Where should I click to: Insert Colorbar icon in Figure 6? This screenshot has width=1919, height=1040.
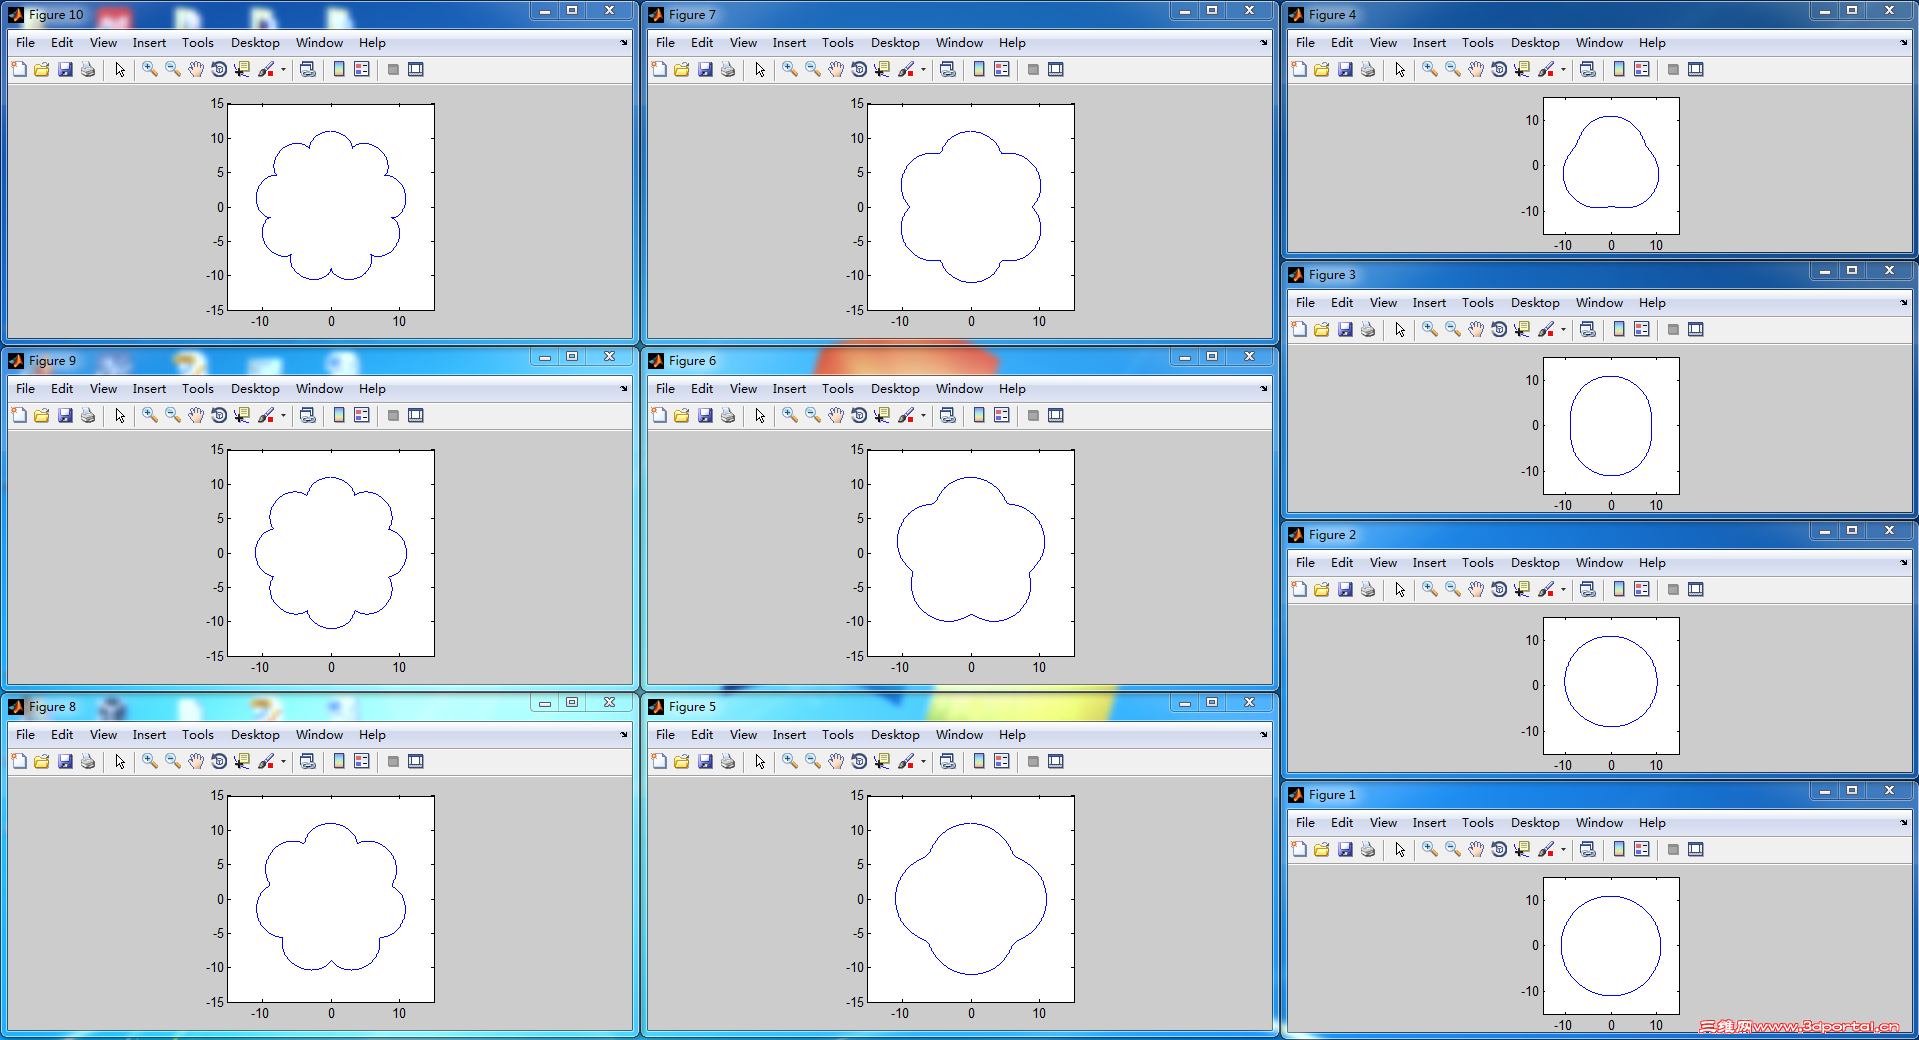pos(979,415)
